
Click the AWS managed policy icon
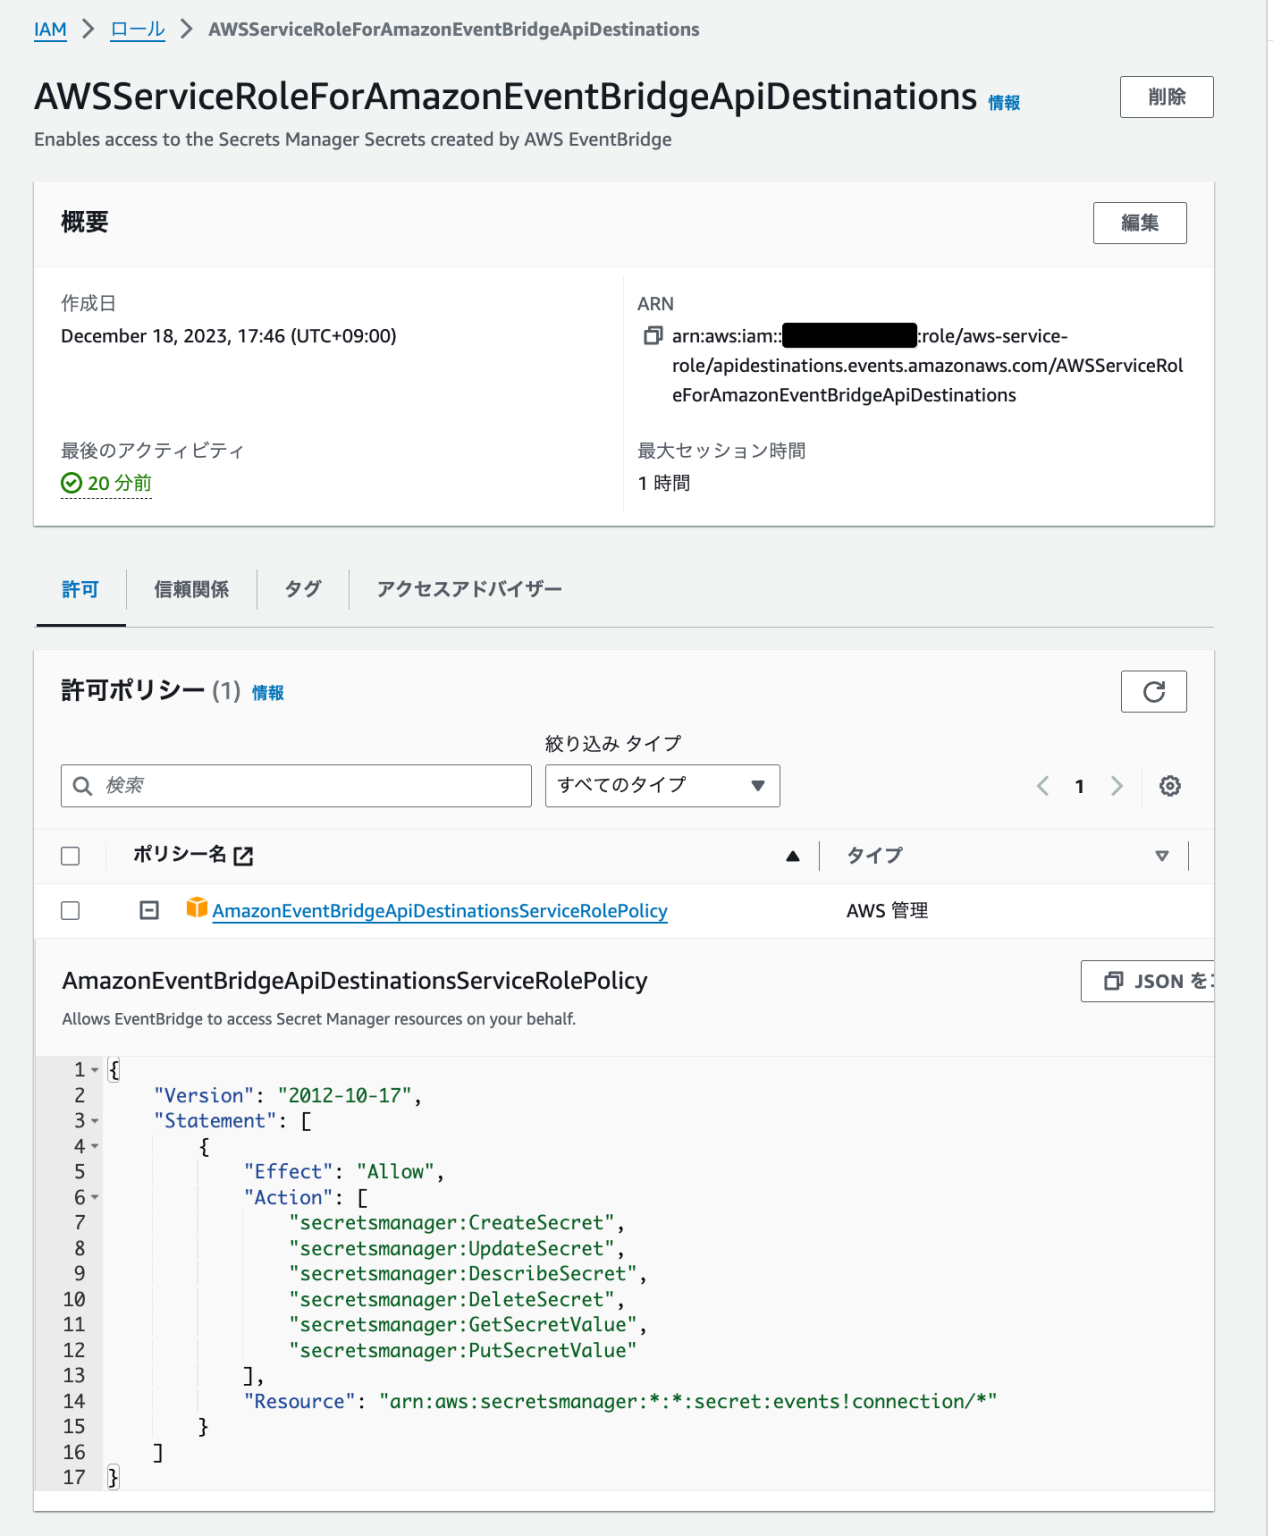[197, 910]
